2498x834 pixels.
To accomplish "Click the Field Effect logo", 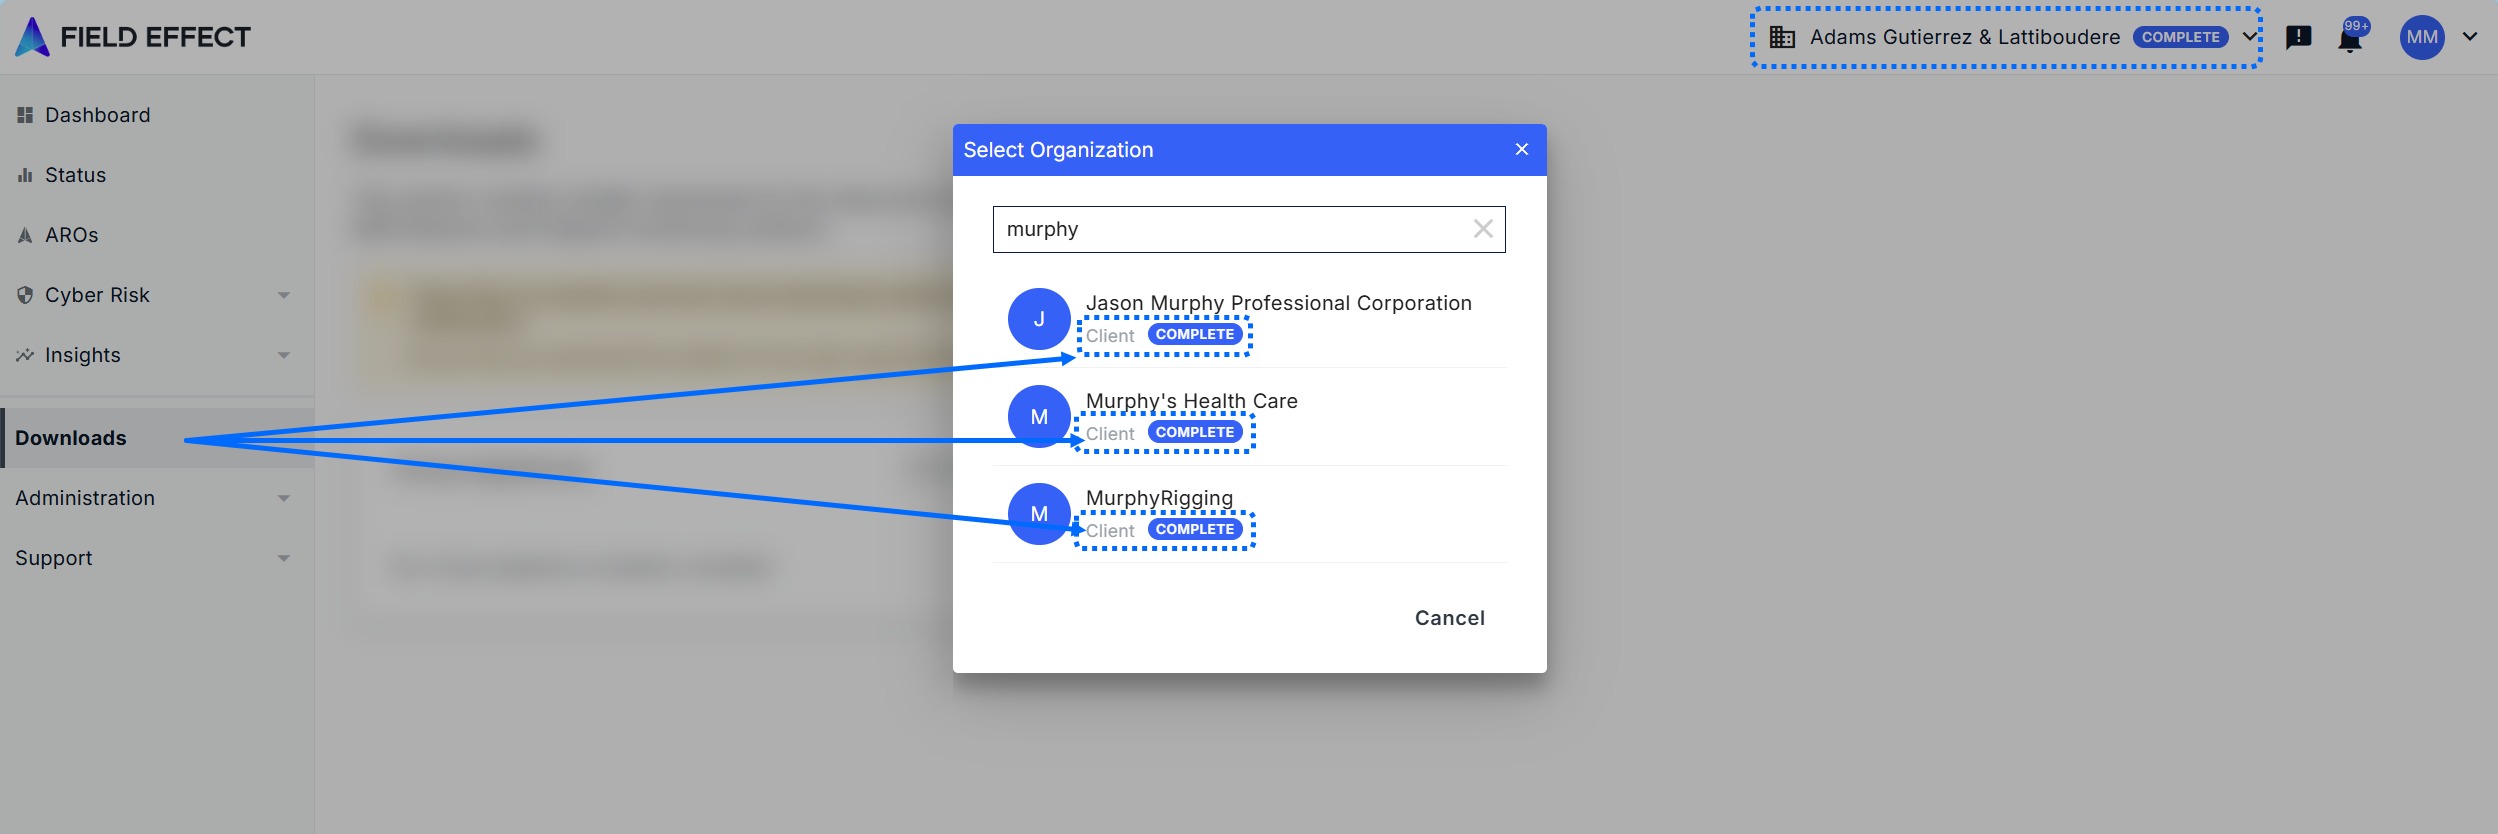I will pyautogui.click(x=132, y=37).
